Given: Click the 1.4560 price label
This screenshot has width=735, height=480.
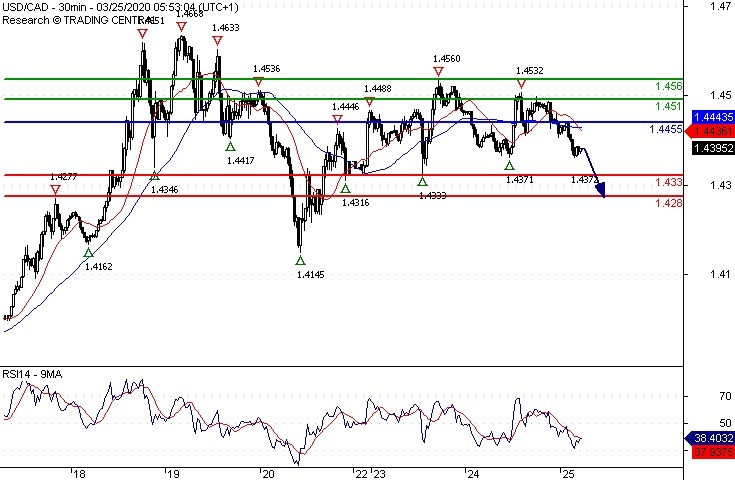Looking at the screenshot, I should (x=447, y=59).
